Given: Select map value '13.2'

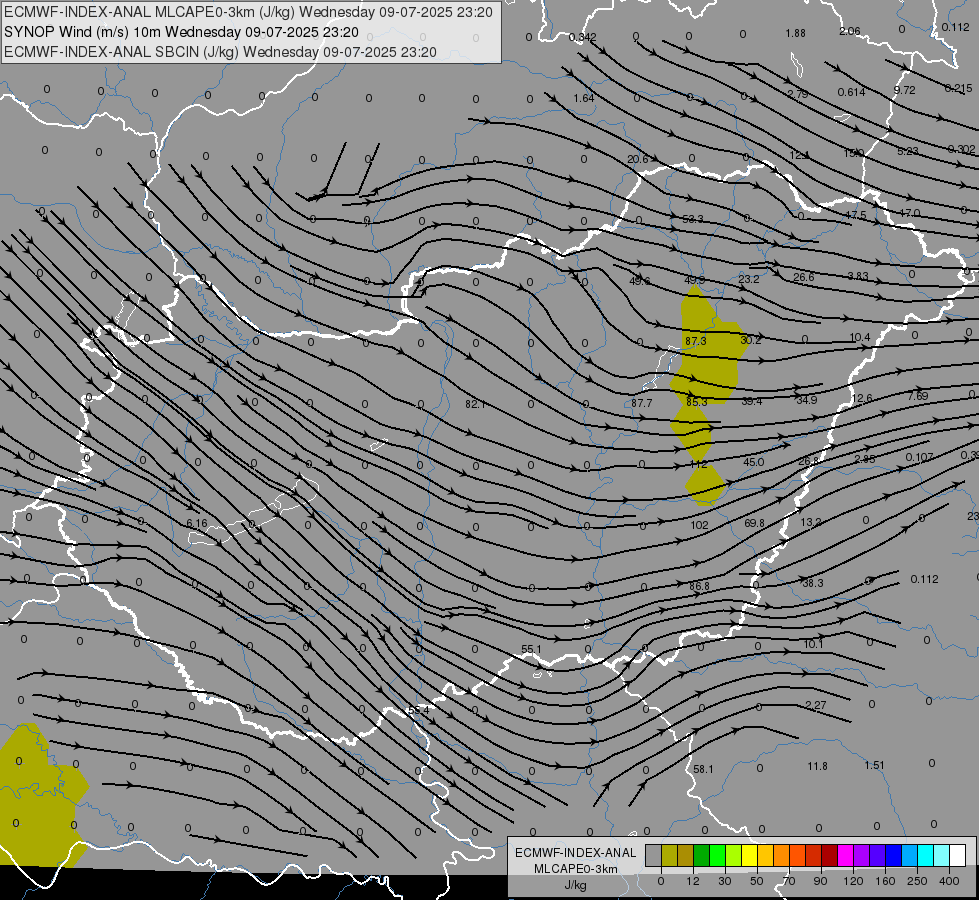Looking at the screenshot, I should click(810, 522).
